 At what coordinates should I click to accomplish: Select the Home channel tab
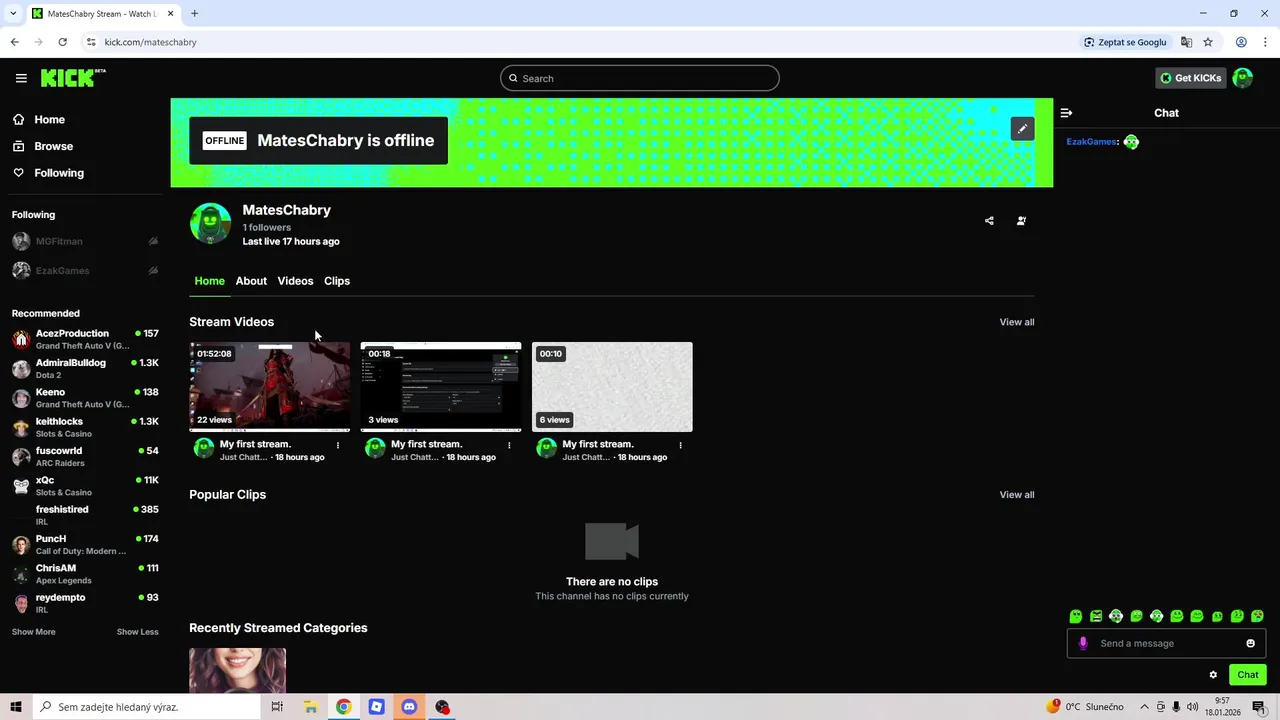pyautogui.click(x=209, y=281)
